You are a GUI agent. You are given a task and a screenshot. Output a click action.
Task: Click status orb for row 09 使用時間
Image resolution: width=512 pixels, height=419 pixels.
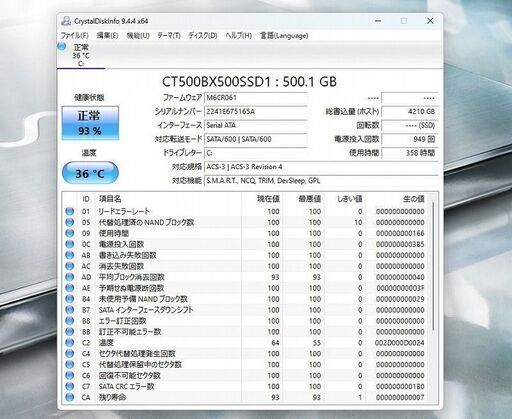[x=69, y=233]
